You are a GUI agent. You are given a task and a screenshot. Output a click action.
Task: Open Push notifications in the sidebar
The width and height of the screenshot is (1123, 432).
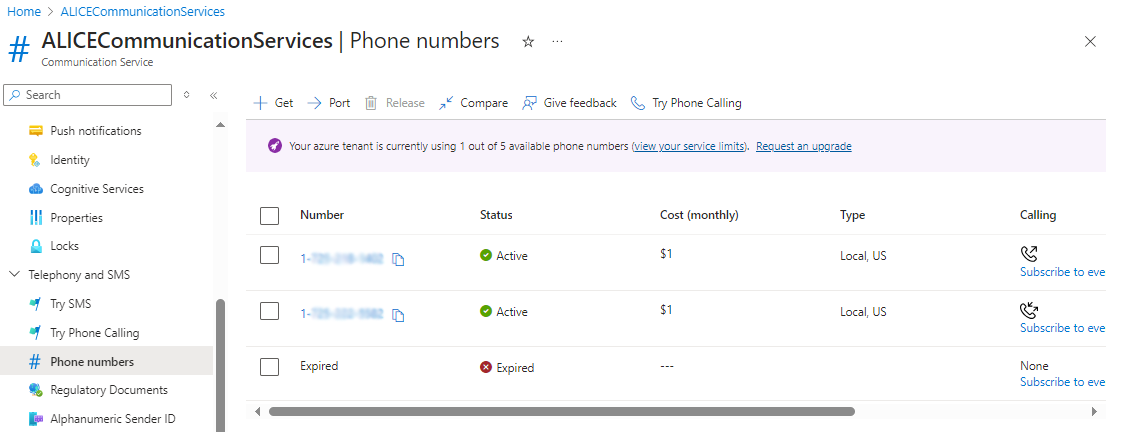96,131
